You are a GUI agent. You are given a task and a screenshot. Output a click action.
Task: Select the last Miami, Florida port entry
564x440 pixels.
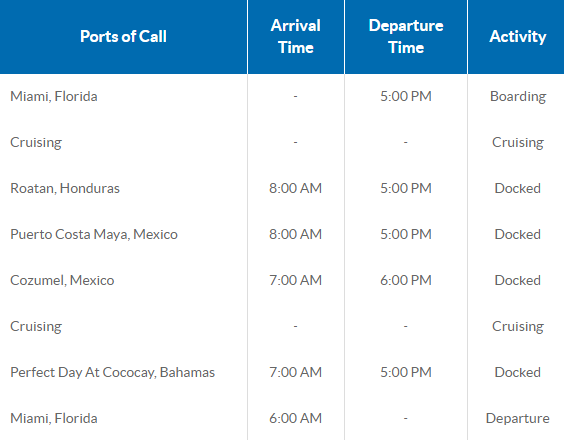tap(54, 418)
